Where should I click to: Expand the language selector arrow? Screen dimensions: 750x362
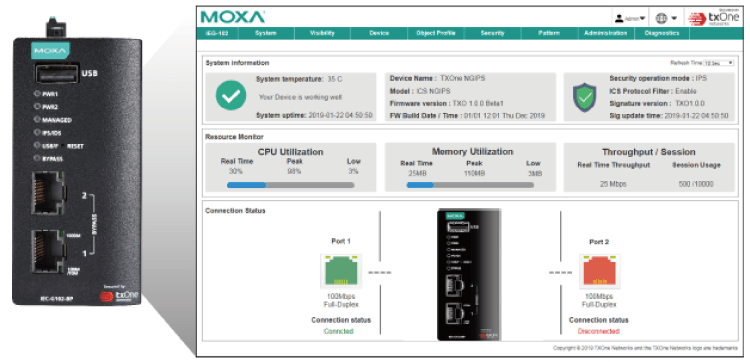(674, 19)
